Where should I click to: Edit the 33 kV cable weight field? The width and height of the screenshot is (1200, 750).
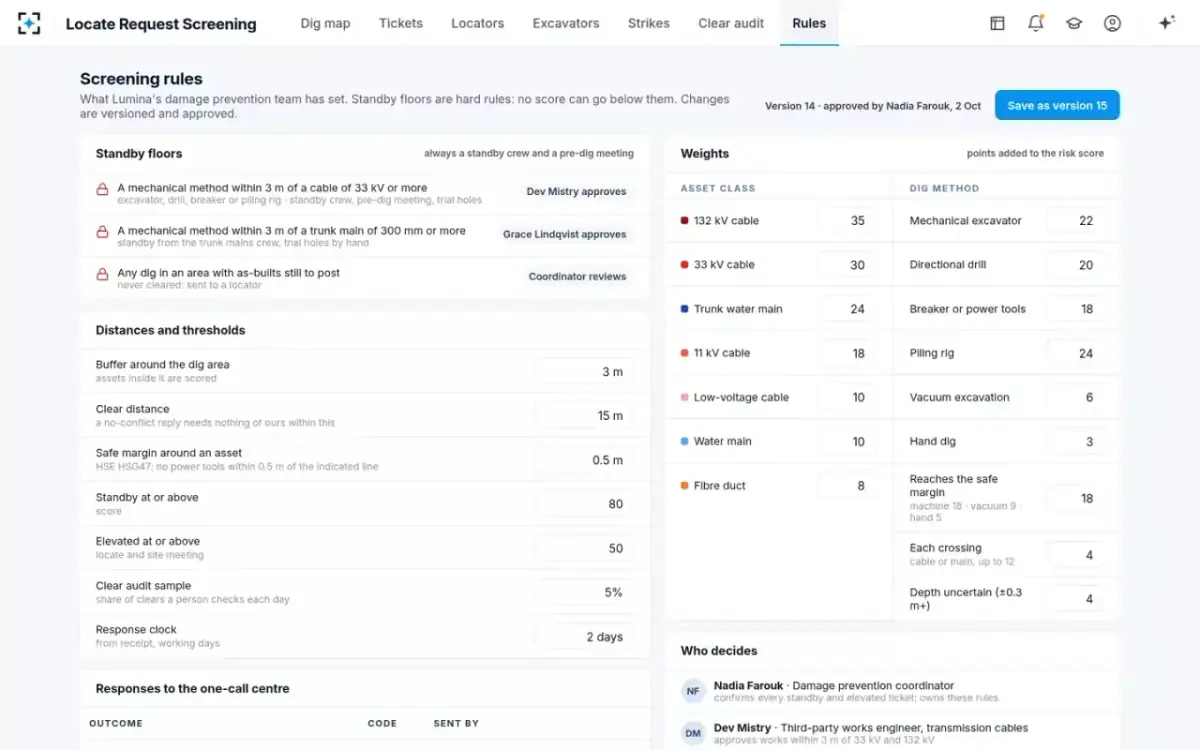coord(847,265)
